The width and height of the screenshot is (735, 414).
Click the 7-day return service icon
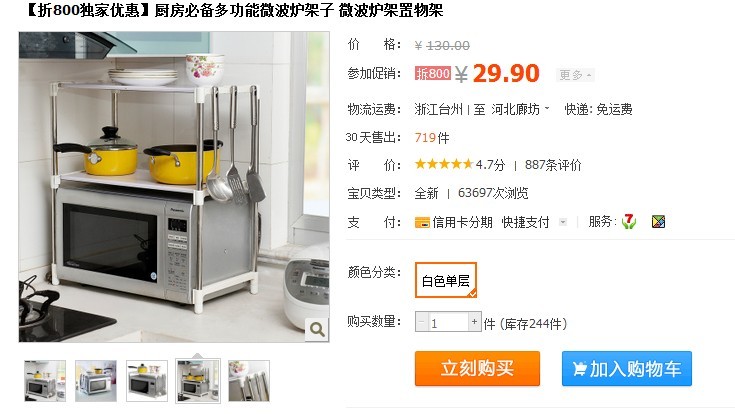pos(629,221)
